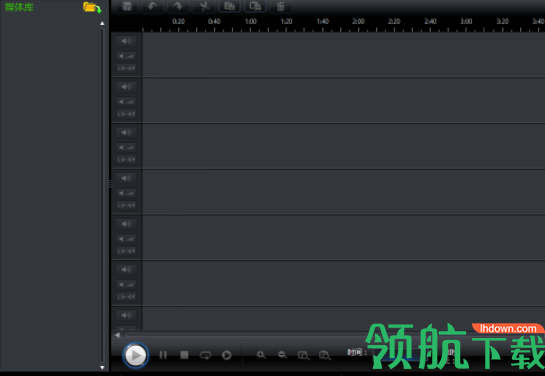This screenshot has height=376, width=545.
Task: Open the fourth track's volume control
Action: [126, 193]
